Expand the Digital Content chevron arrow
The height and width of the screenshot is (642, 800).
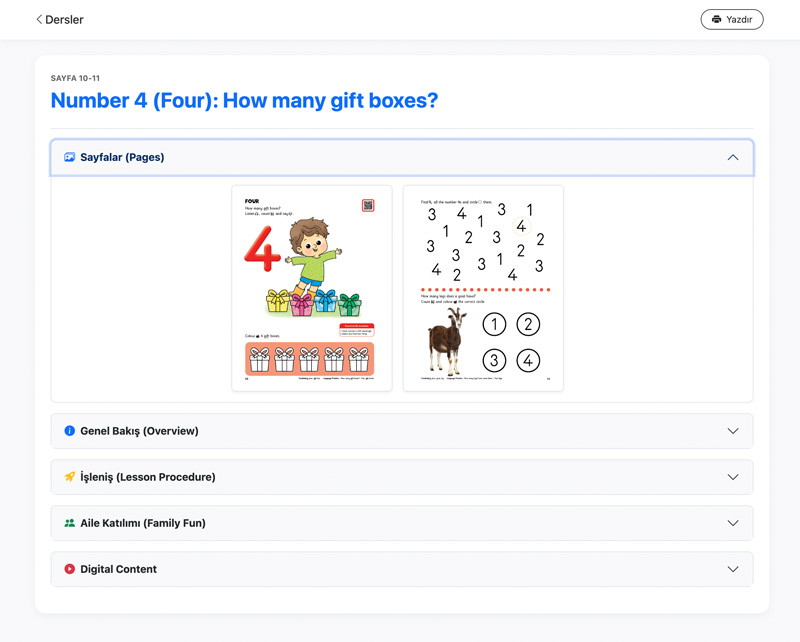point(733,569)
